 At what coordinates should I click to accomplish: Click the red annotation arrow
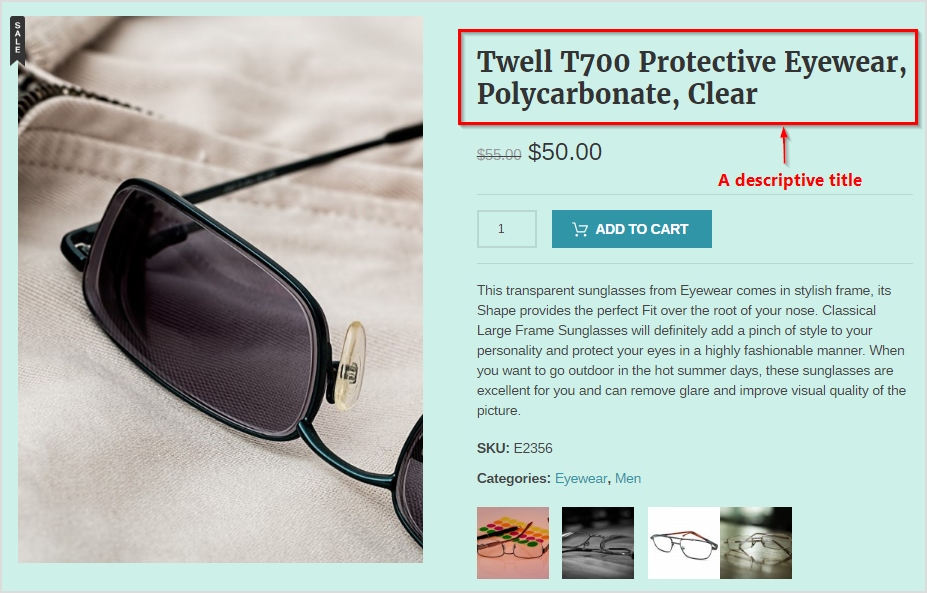pyautogui.click(x=785, y=145)
